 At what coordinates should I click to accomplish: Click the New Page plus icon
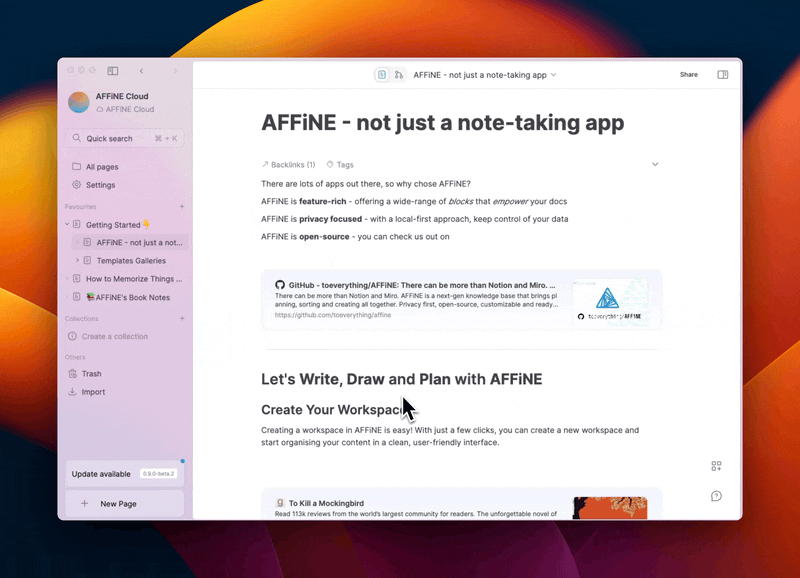click(85, 504)
